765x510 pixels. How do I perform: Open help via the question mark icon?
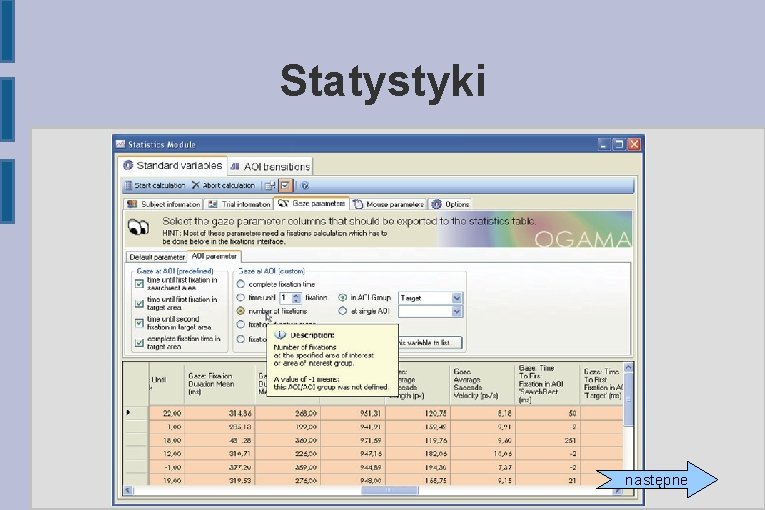pos(305,185)
